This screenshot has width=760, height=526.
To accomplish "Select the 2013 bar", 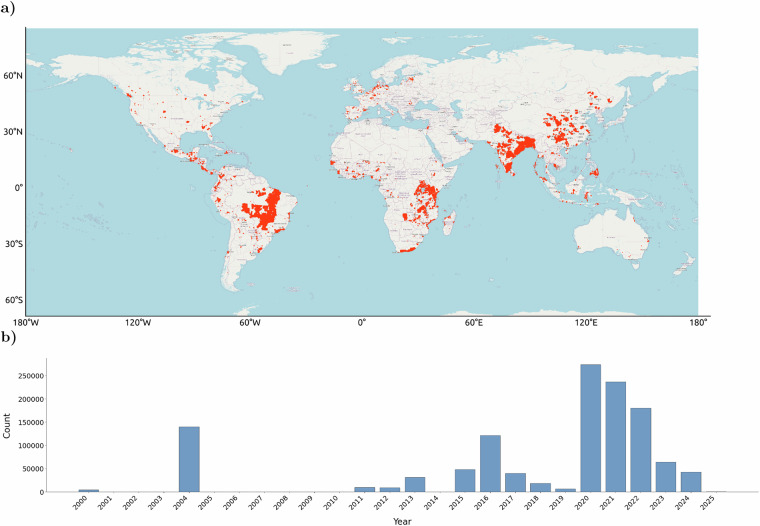I will pos(415,484).
